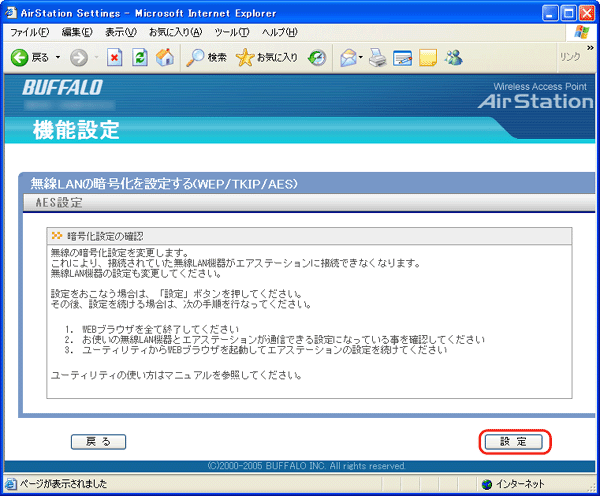The height and width of the screenshot is (496, 600).
Task: Expand the Mail icon dropdown arrow
Action: click(360, 58)
